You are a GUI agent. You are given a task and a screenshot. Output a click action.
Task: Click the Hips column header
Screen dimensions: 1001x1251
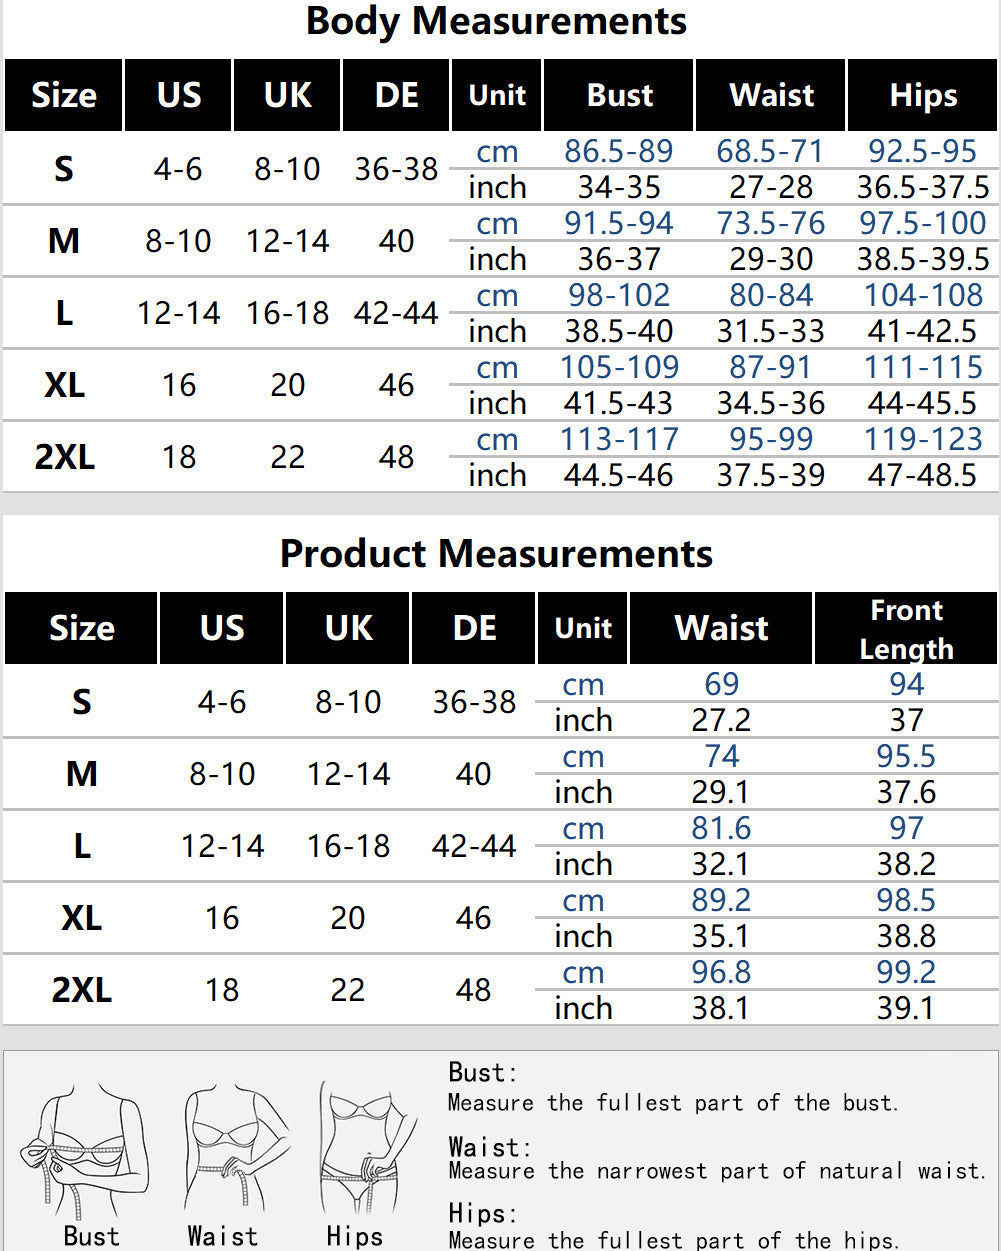[923, 95]
